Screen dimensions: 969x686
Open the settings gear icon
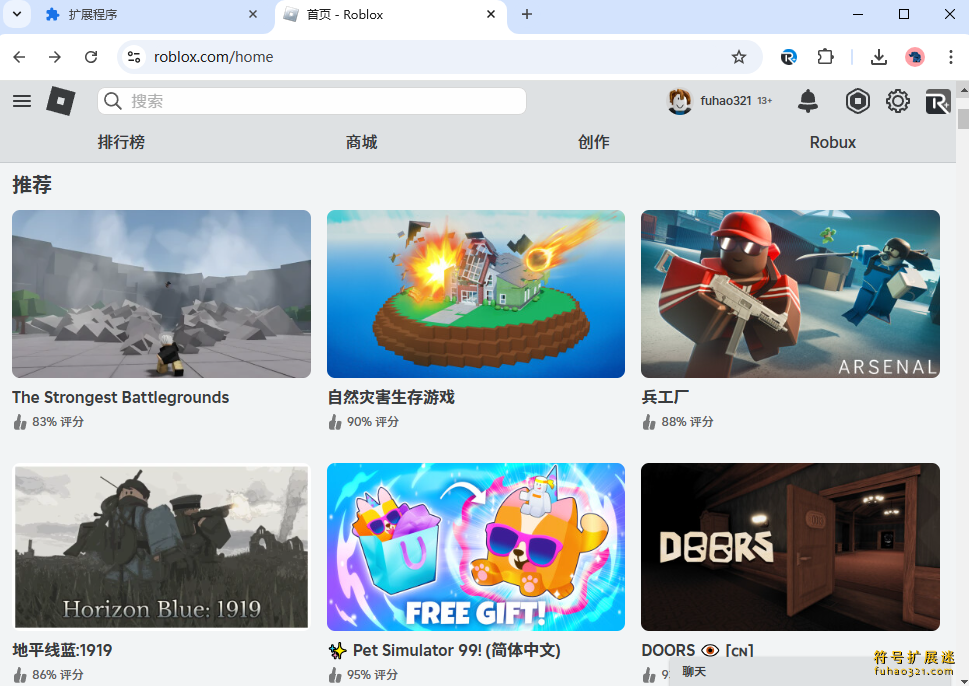897,101
